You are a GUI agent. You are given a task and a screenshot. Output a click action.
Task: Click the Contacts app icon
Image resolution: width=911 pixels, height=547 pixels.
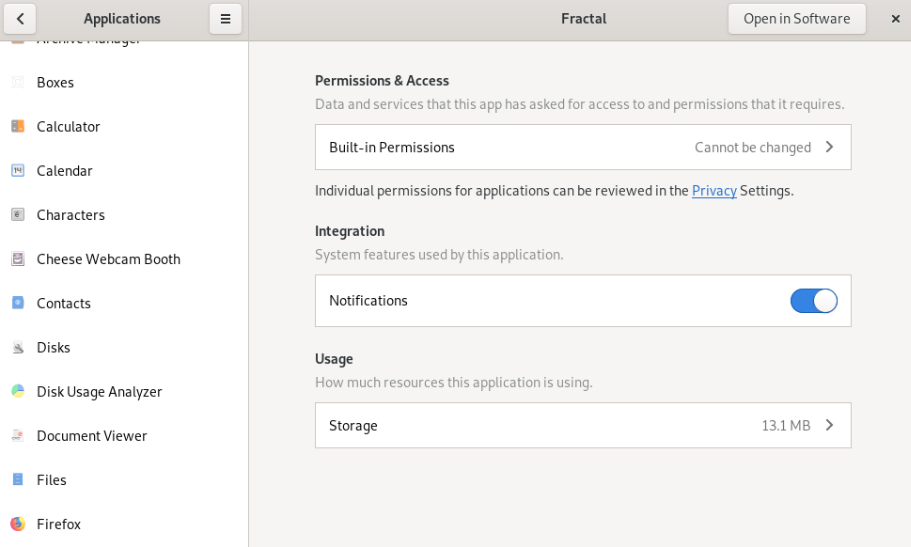click(18, 303)
